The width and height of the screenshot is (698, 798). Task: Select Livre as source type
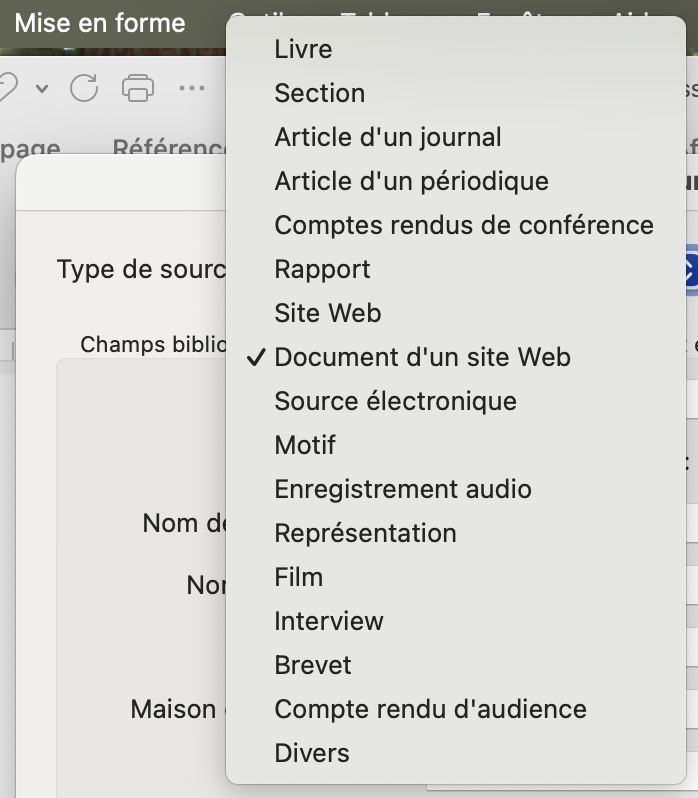tap(303, 49)
